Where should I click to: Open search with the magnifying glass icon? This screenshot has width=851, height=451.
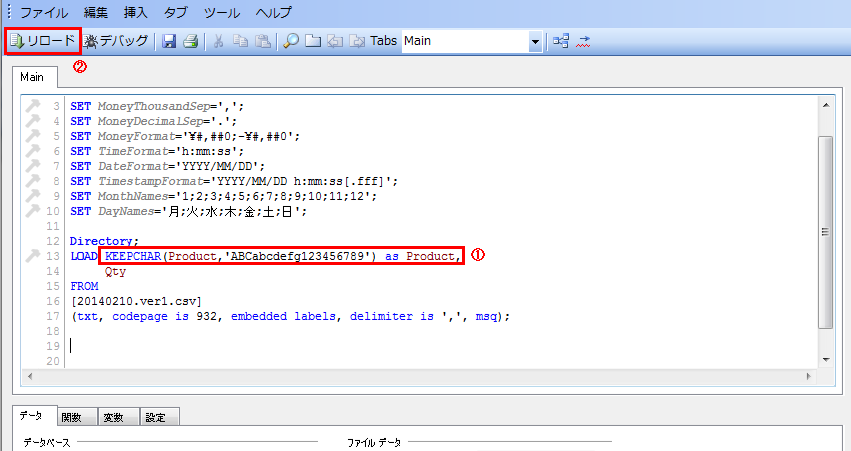[291, 41]
